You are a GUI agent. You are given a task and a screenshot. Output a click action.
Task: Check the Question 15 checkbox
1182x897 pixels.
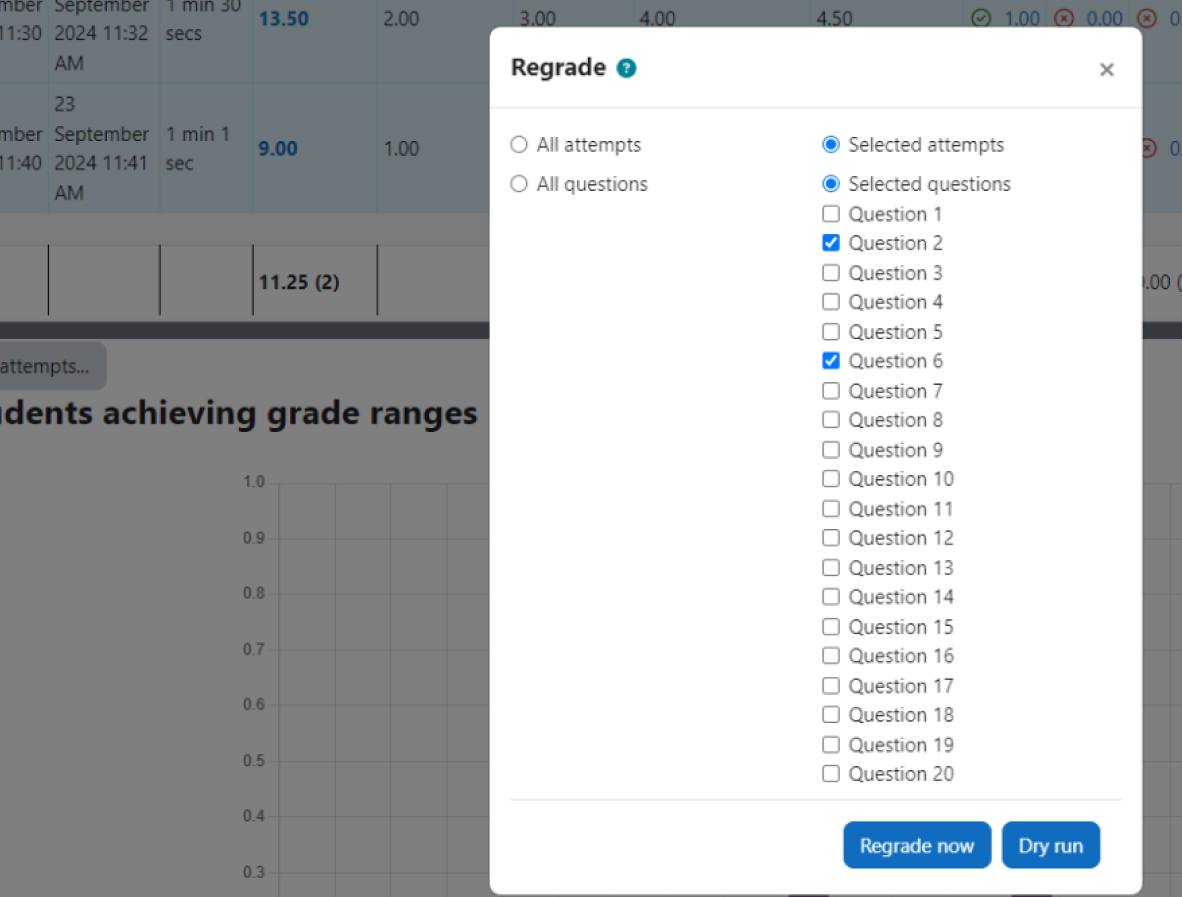coord(830,627)
